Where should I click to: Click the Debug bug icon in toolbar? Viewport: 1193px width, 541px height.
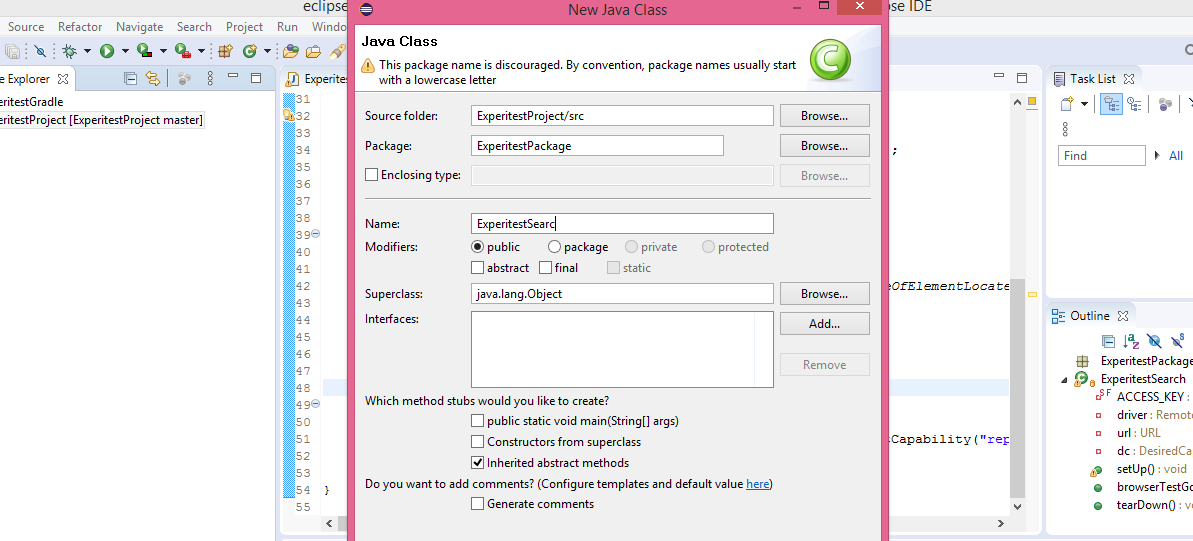tap(70, 52)
